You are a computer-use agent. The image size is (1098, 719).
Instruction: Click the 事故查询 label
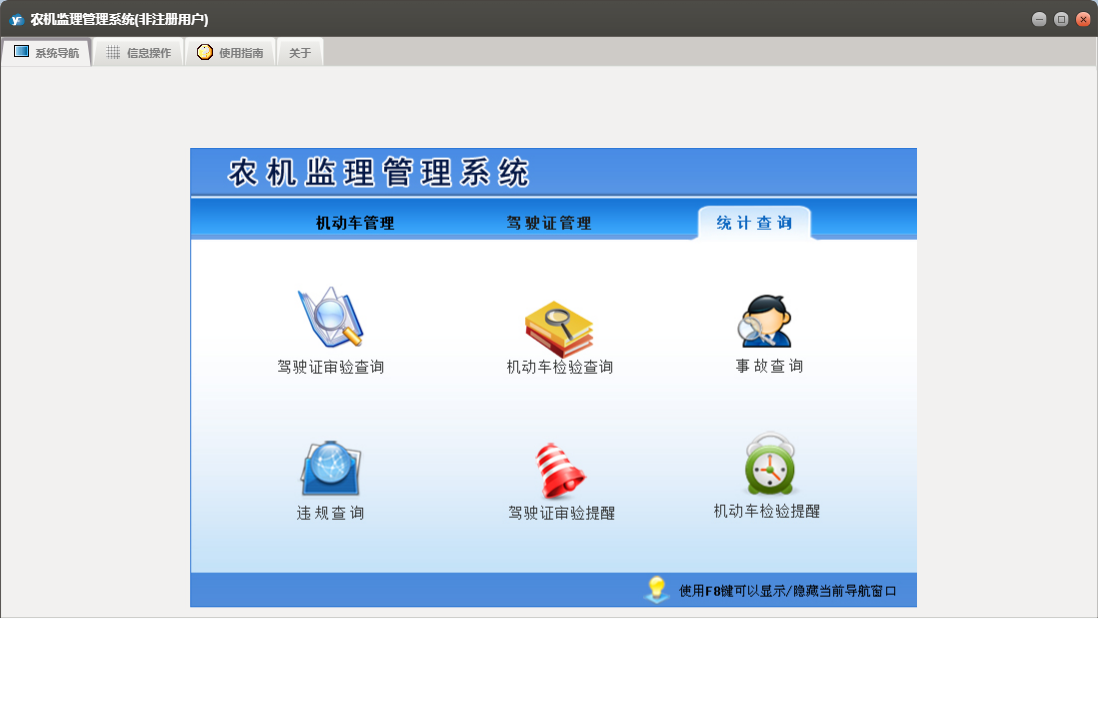[x=769, y=365]
